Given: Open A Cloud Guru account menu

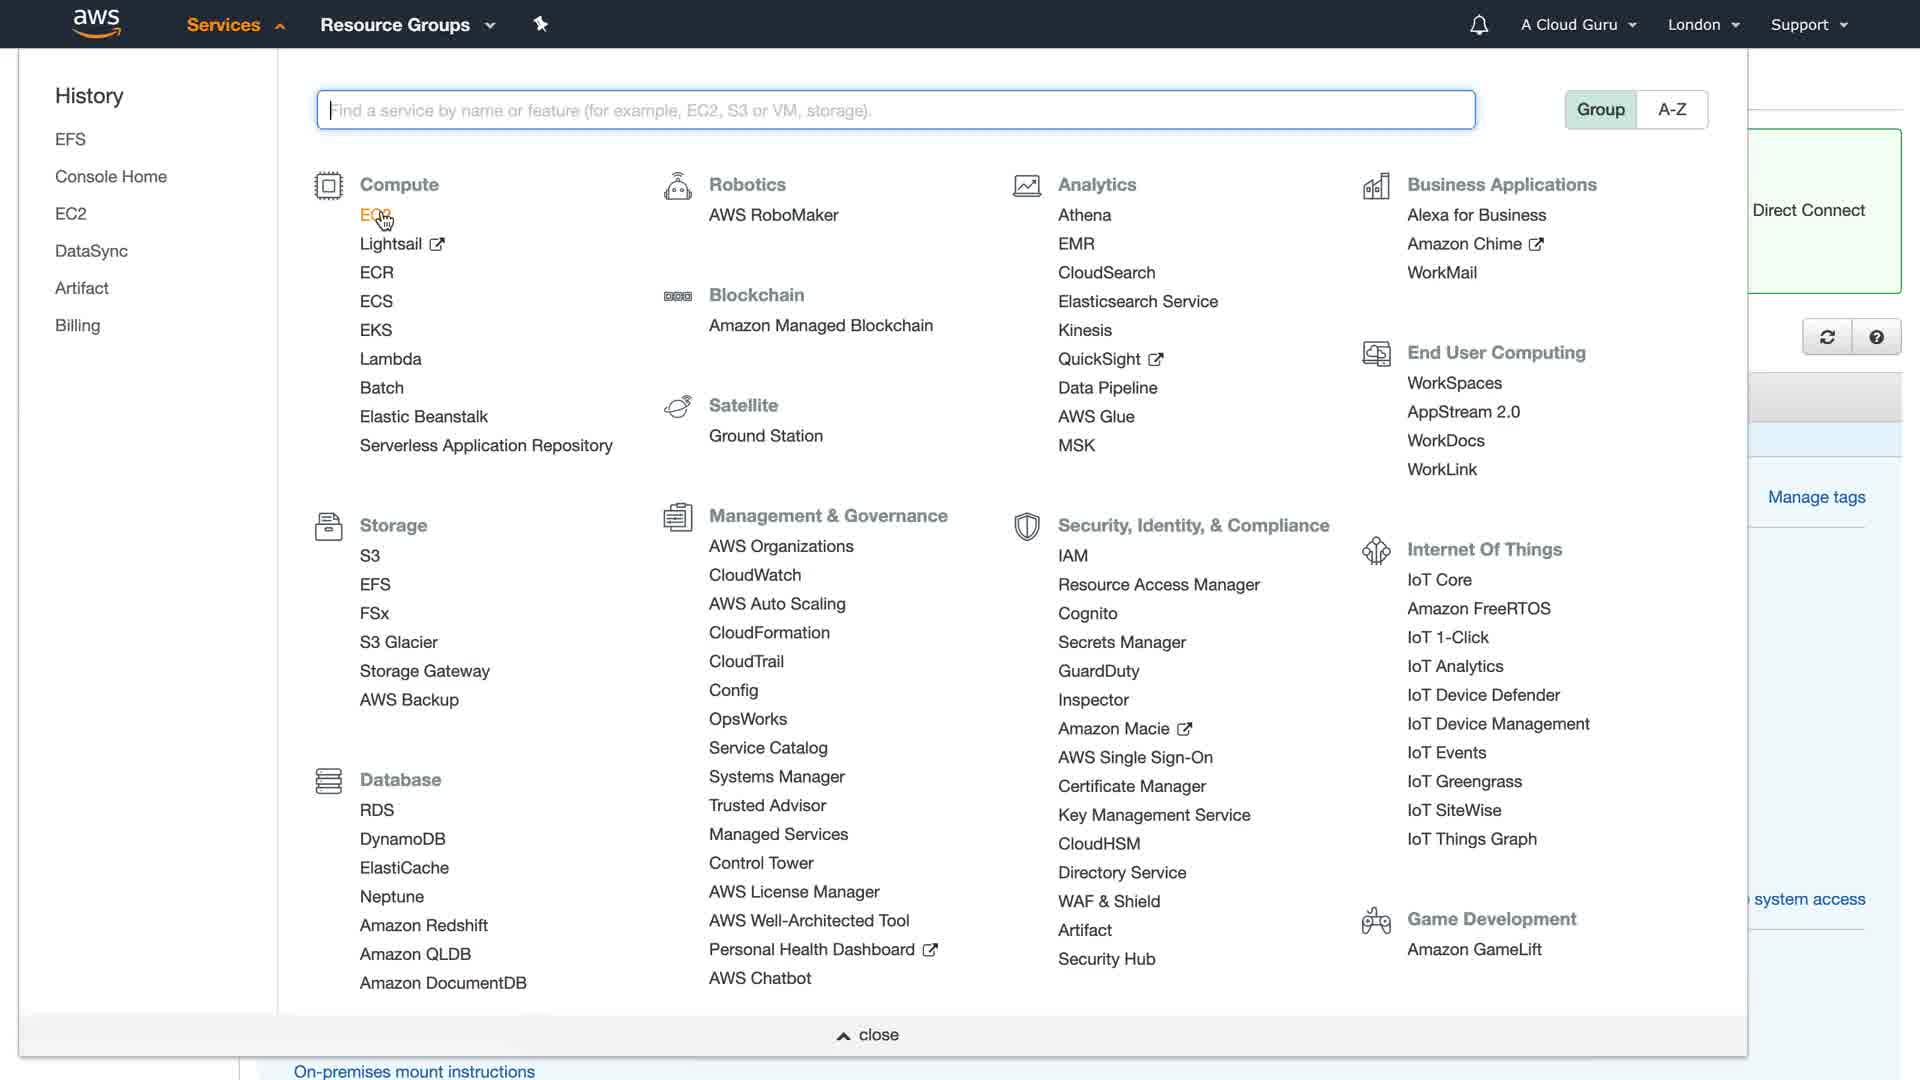Looking at the screenshot, I should 1578,25.
